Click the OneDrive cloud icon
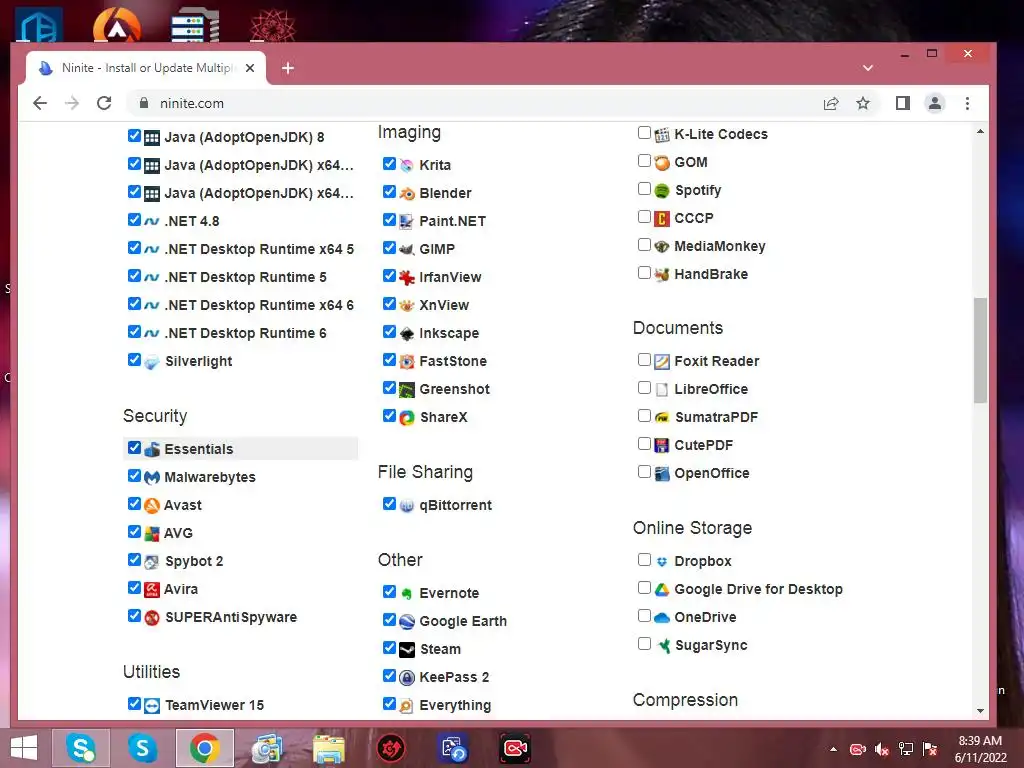This screenshot has width=1024, height=768. click(x=662, y=618)
